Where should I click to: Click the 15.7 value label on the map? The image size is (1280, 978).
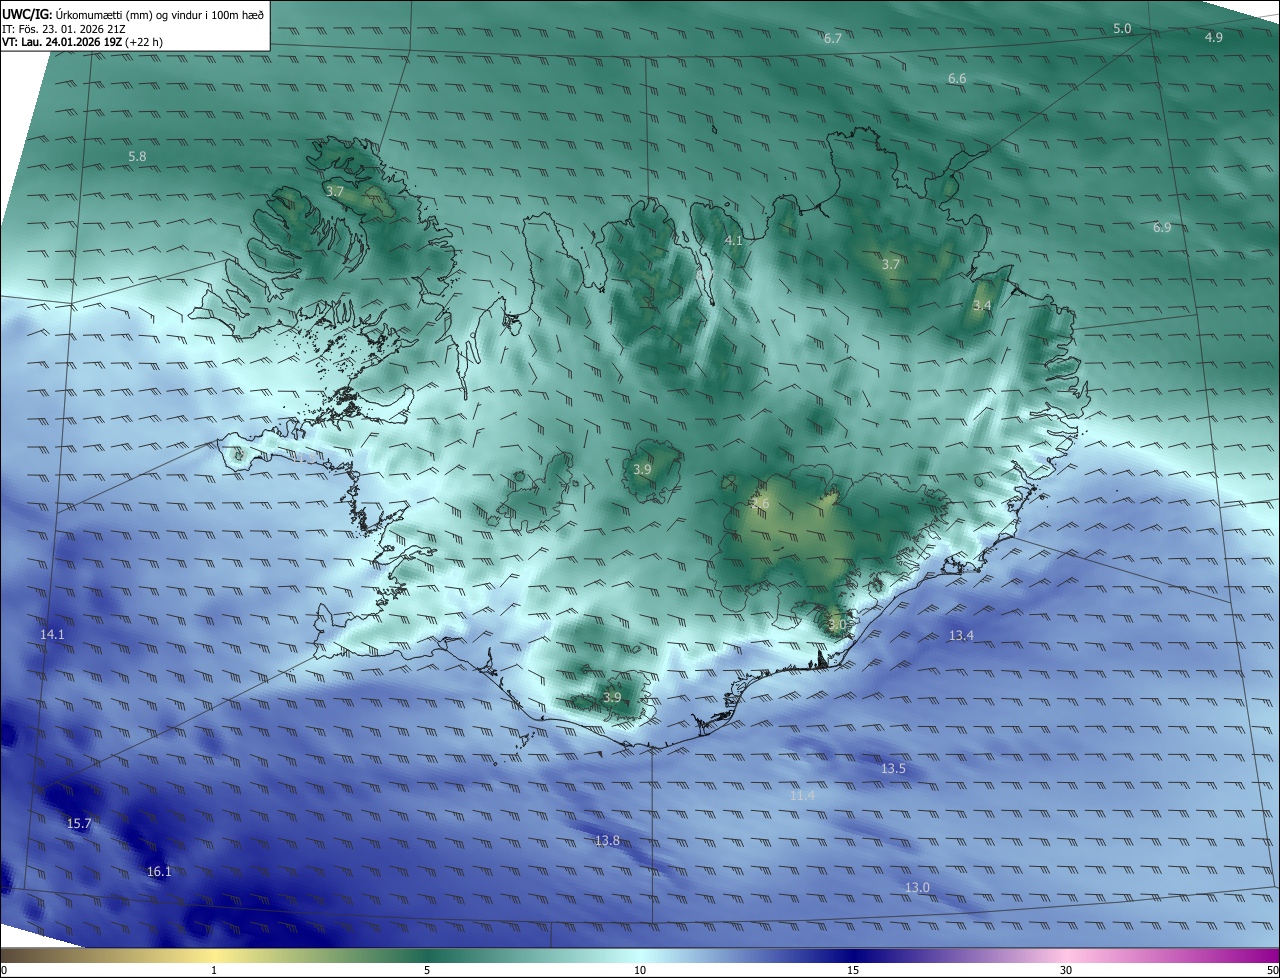click(79, 824)
